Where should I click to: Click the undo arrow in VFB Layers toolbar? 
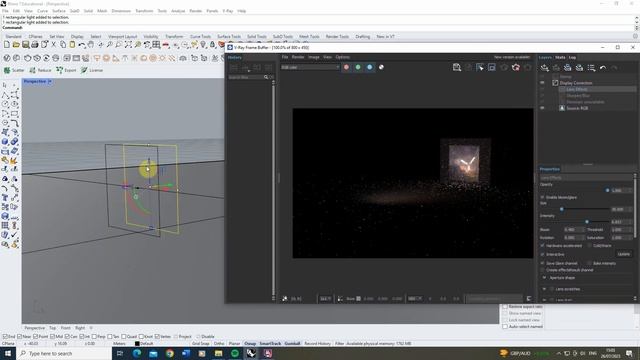[603, 68]
